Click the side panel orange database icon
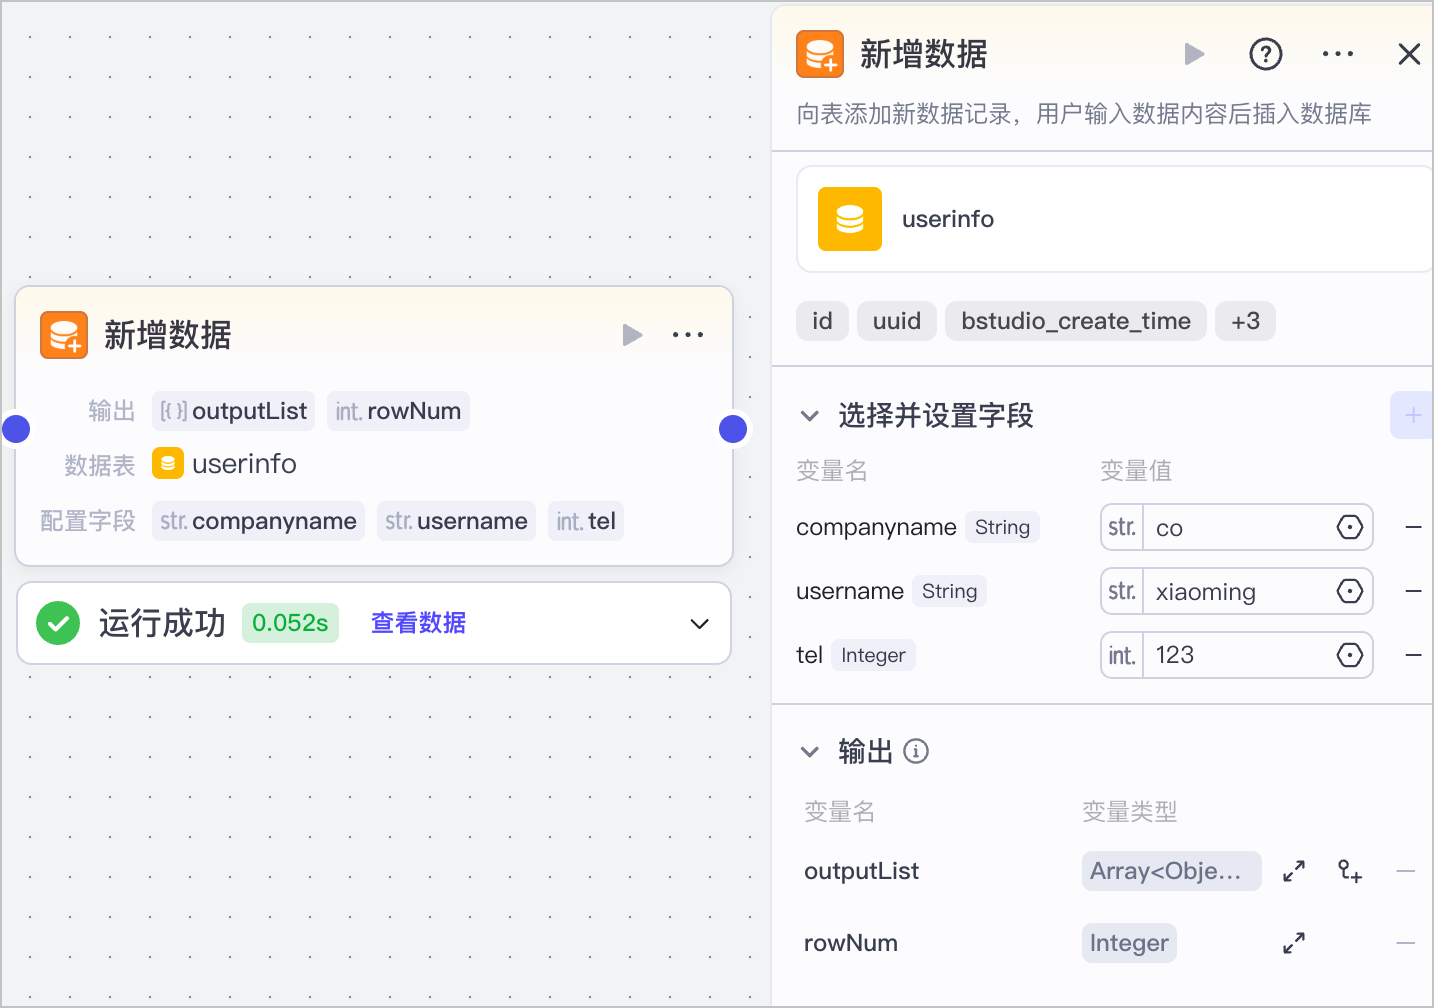Viewport: 1434px width, 1008px height. pyautogui.click(x=820, y=54)
